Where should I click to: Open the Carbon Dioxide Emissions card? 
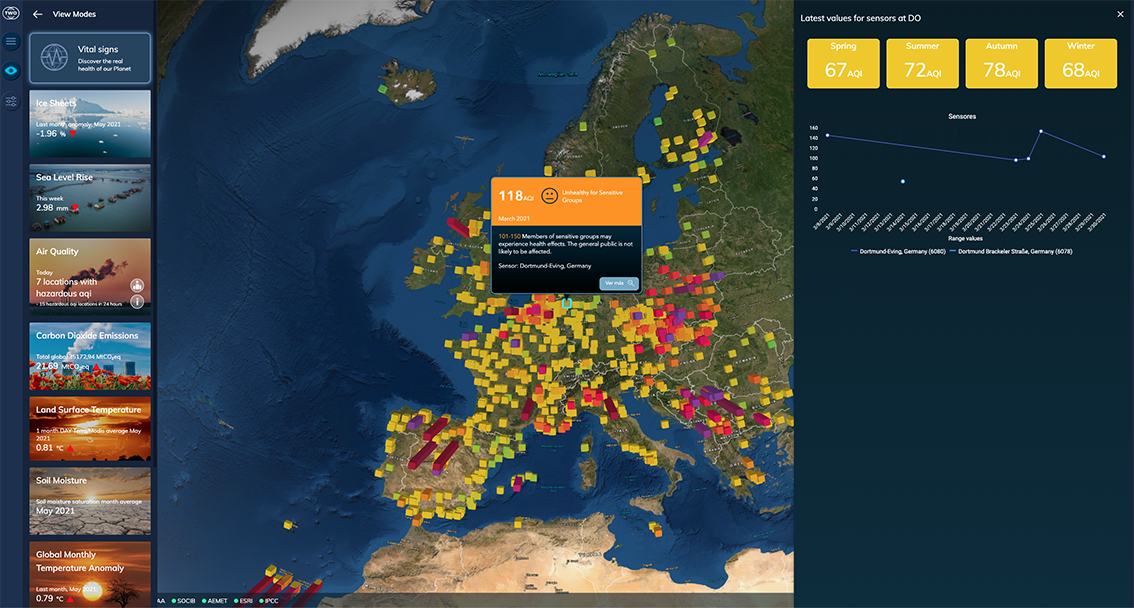pos(90,356)
